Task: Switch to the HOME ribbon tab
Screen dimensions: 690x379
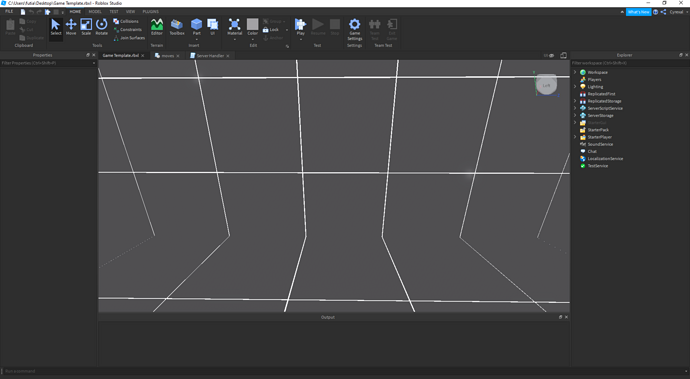Action: click(75, 11)
